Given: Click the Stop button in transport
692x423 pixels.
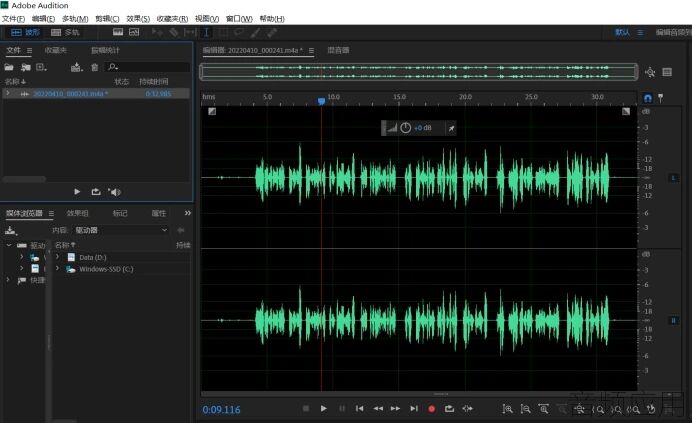Looking at the screenshot, I should point(306,408).
